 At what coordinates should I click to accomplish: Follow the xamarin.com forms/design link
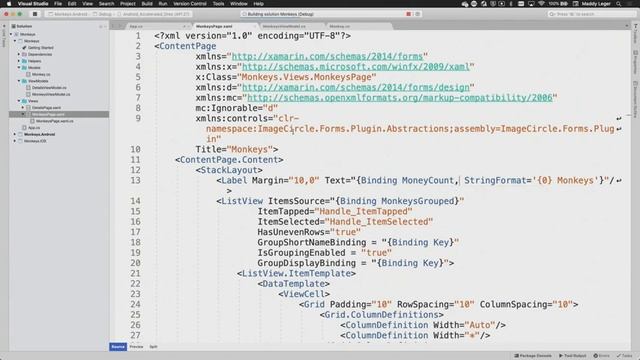coord(356,87)
